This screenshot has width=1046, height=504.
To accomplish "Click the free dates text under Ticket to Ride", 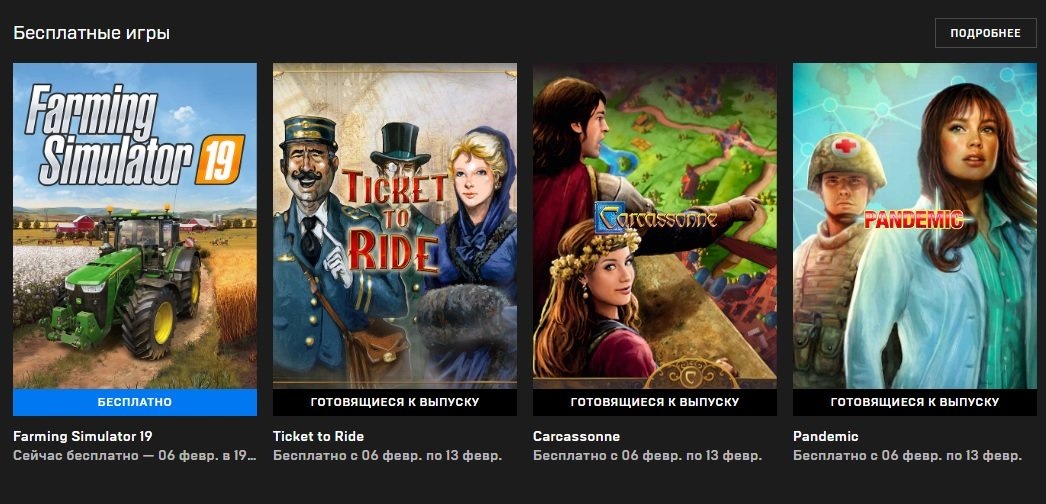I will click(387, 457).
